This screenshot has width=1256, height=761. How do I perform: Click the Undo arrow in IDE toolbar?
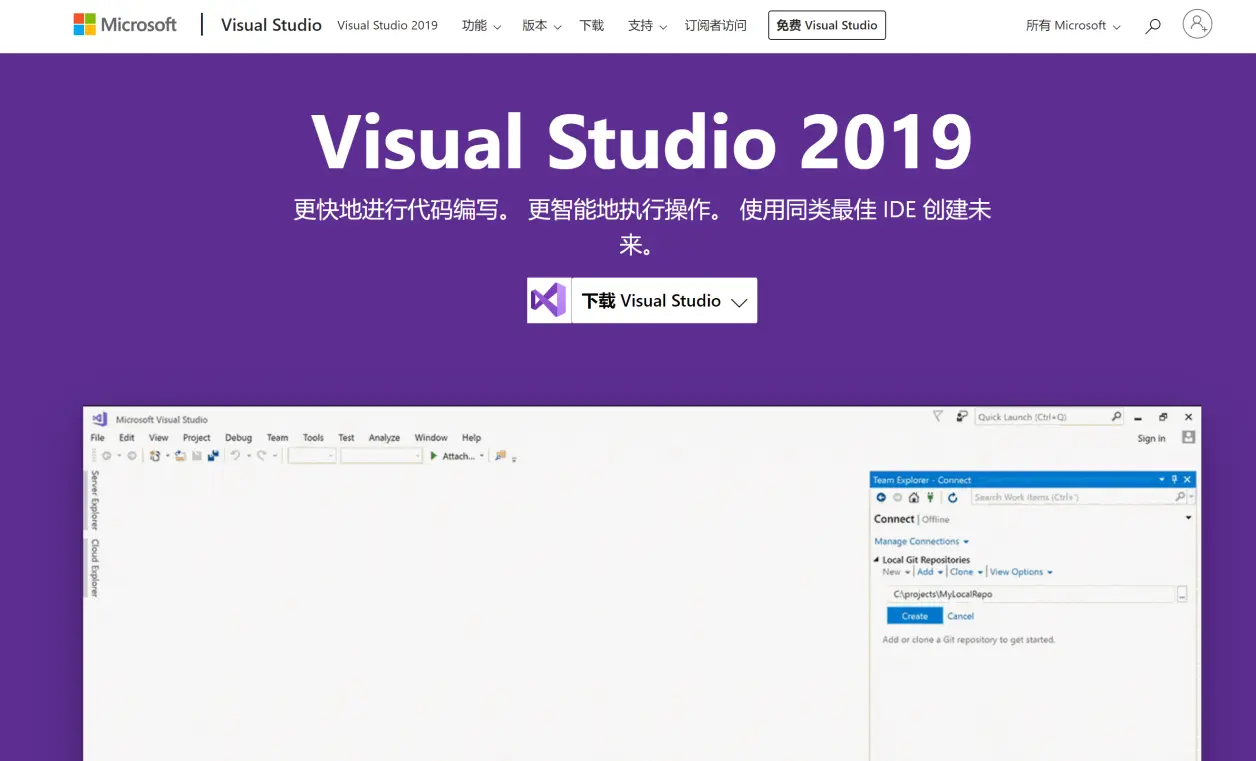click(235, 455)
